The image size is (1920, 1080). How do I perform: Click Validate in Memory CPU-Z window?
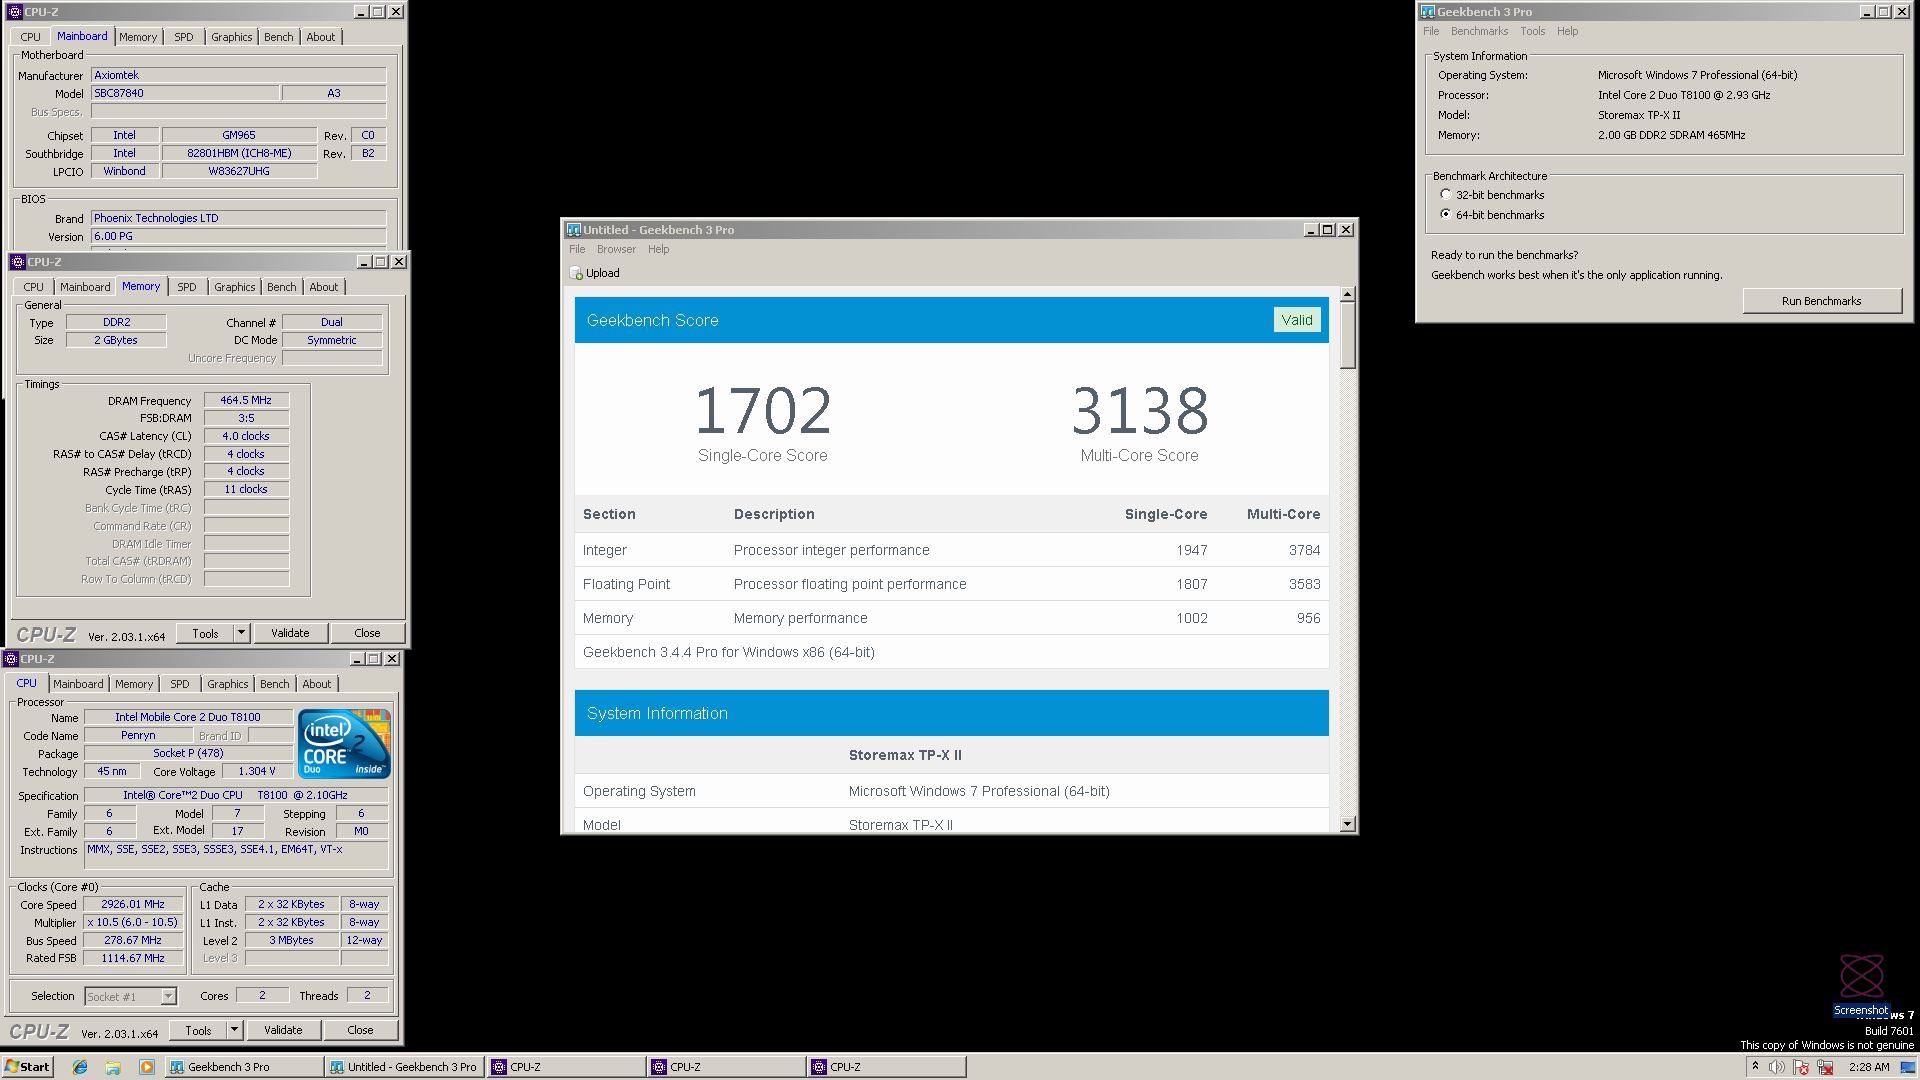290,633
